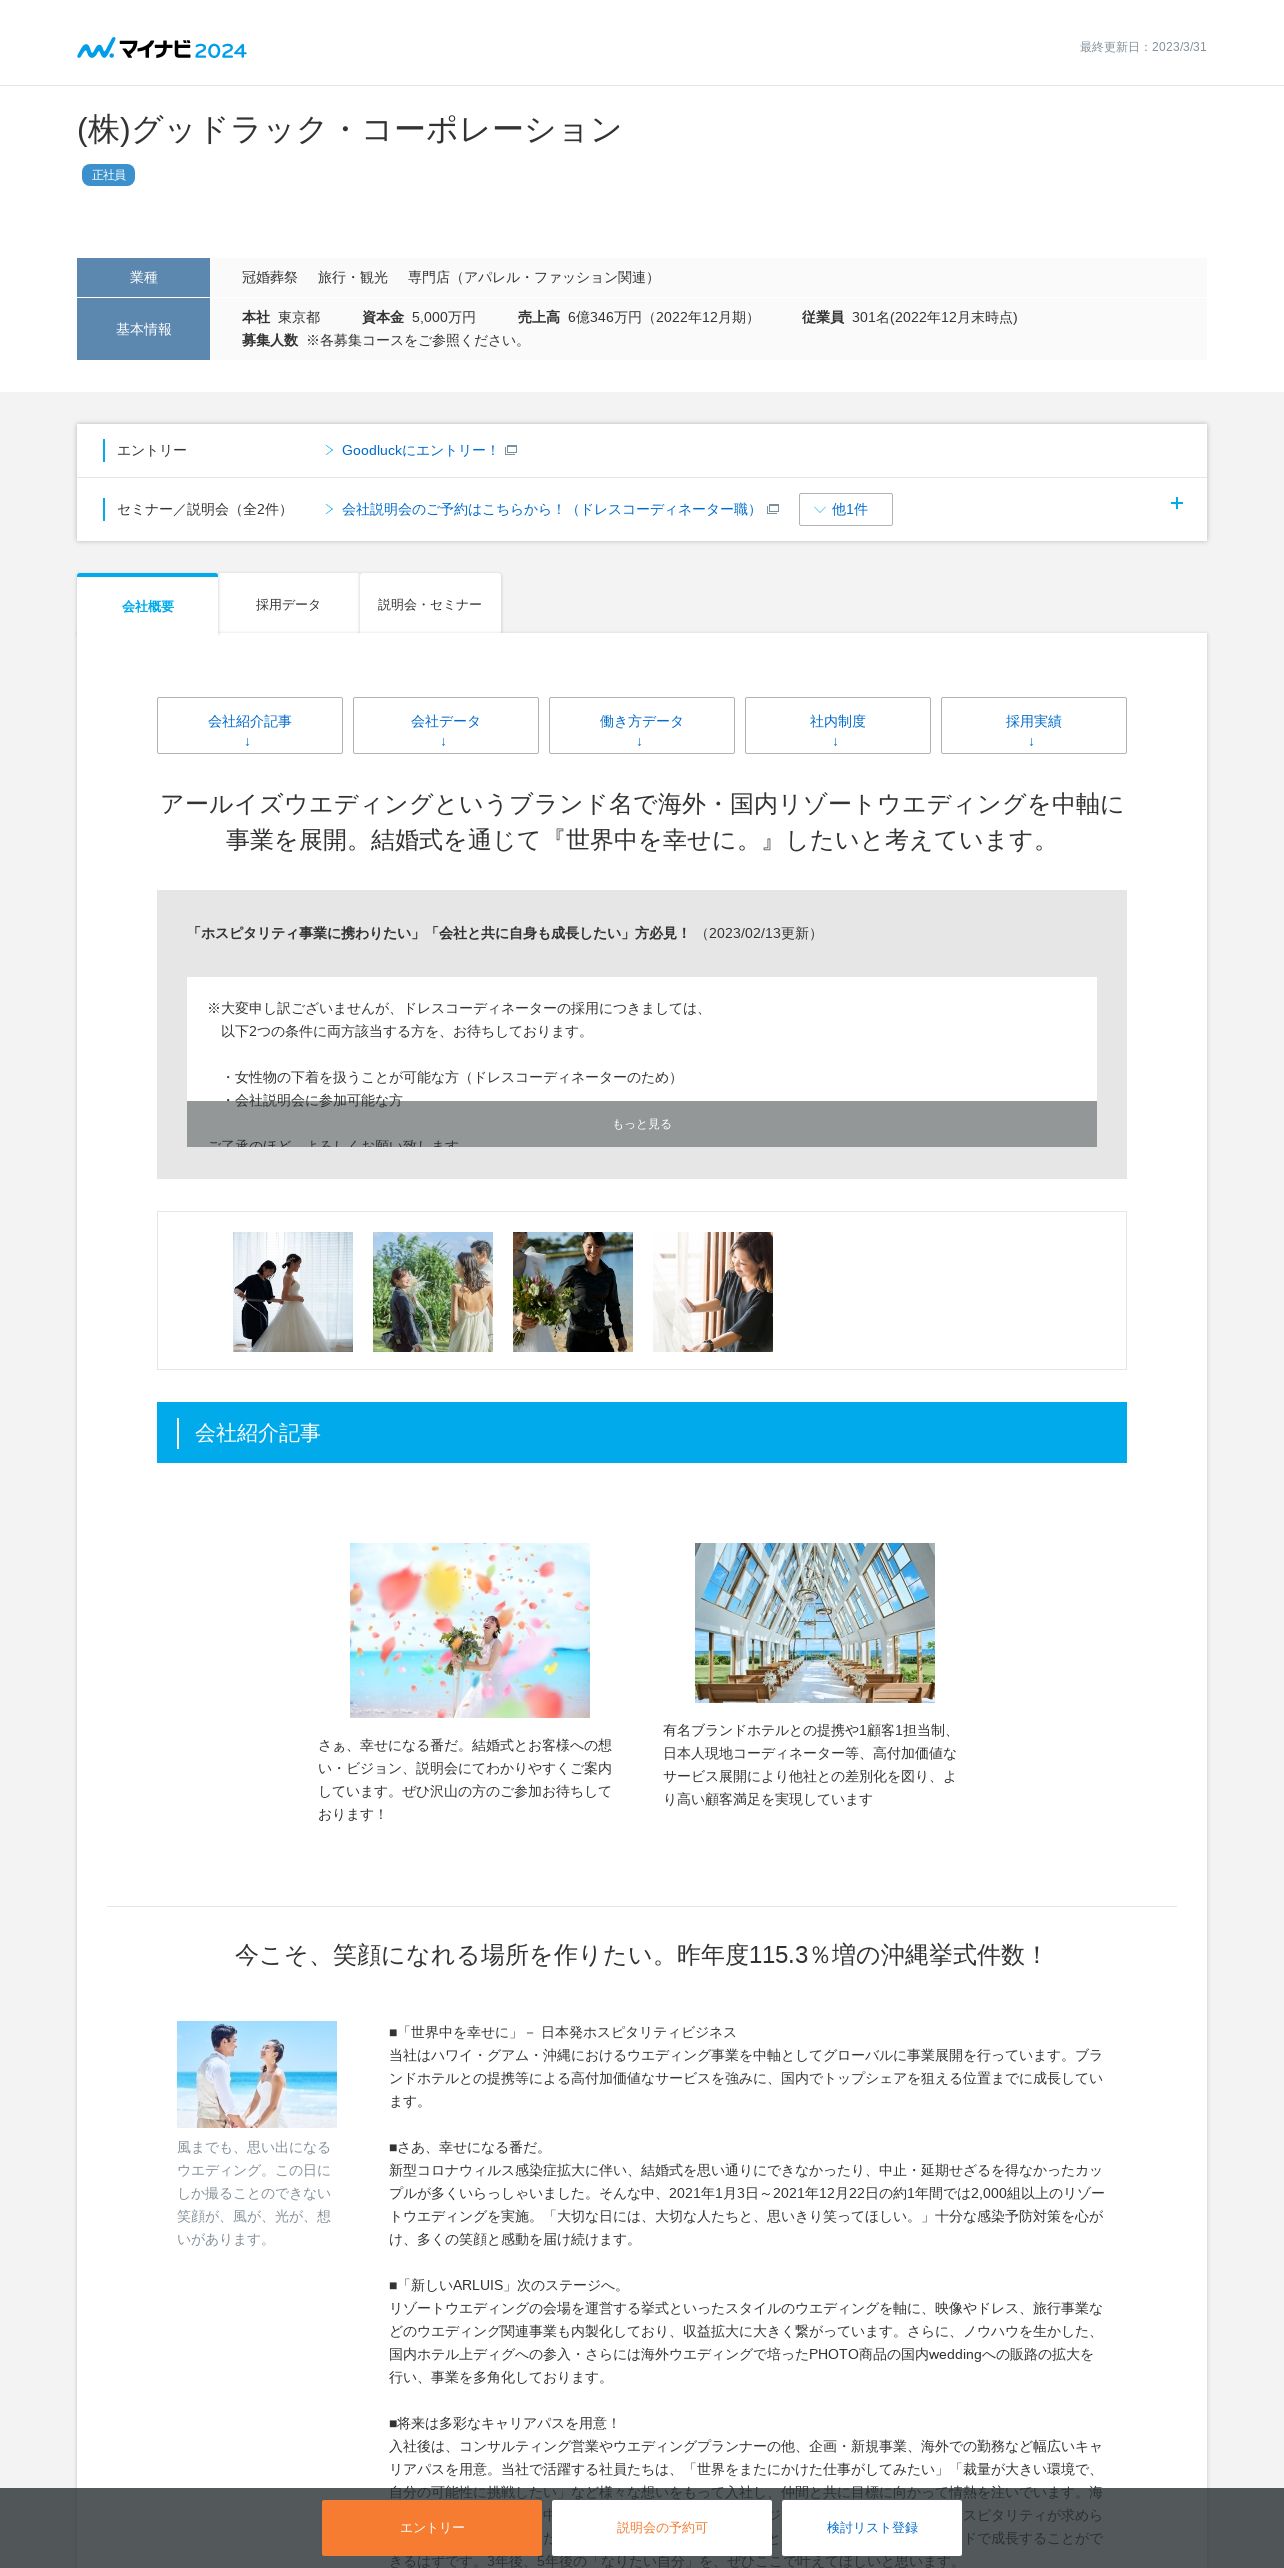Jump to 社内制度 anchor button
Viewport: 1284px width, 2568px height.
838,726
